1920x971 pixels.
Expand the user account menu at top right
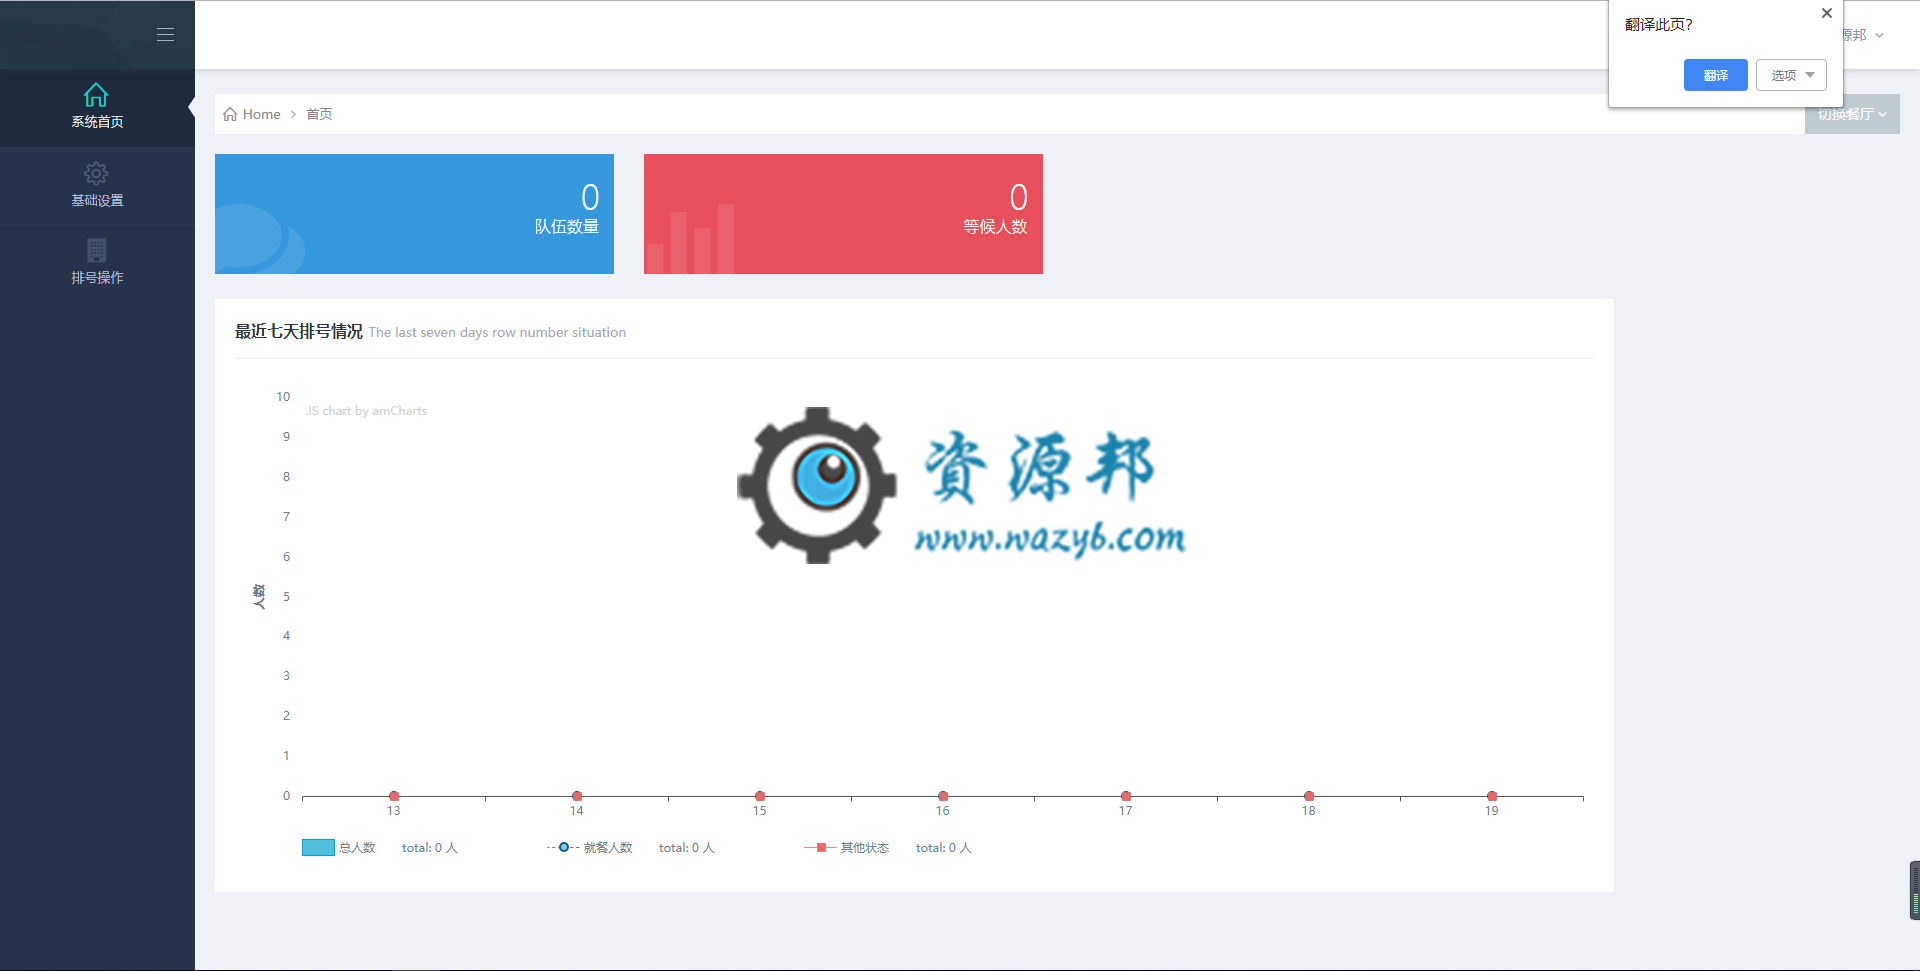(1865, 35)
